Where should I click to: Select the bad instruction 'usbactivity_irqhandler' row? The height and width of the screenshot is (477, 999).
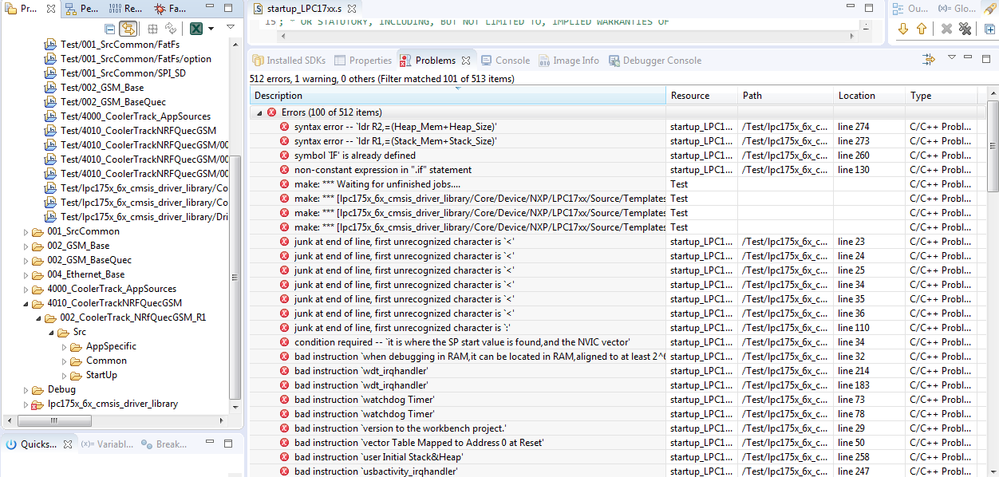point(617,471)
